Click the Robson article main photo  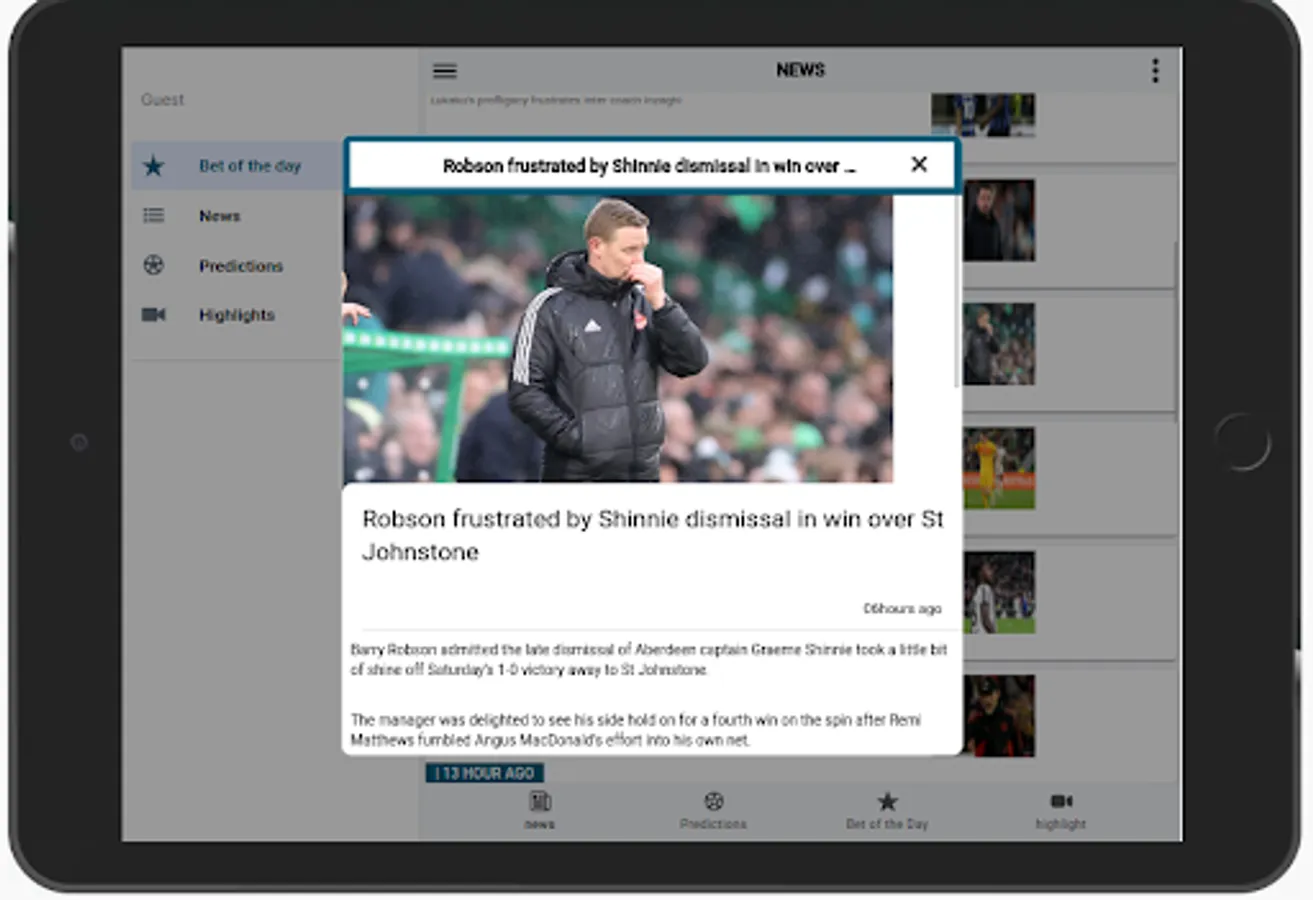pos(618,338)
